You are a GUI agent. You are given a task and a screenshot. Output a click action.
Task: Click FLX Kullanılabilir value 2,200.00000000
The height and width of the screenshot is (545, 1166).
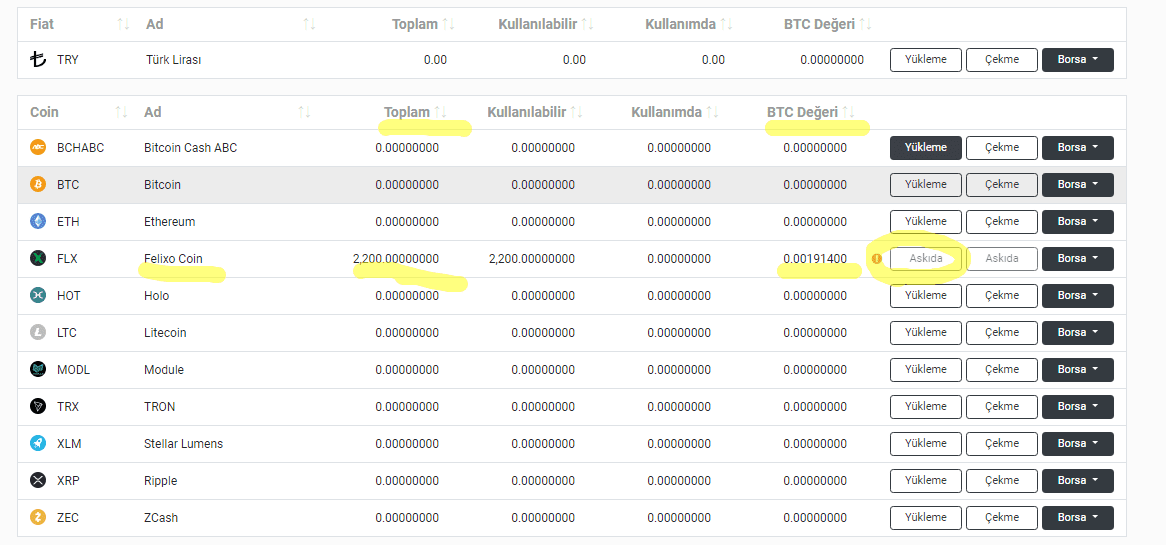click(x=532, y=259)
